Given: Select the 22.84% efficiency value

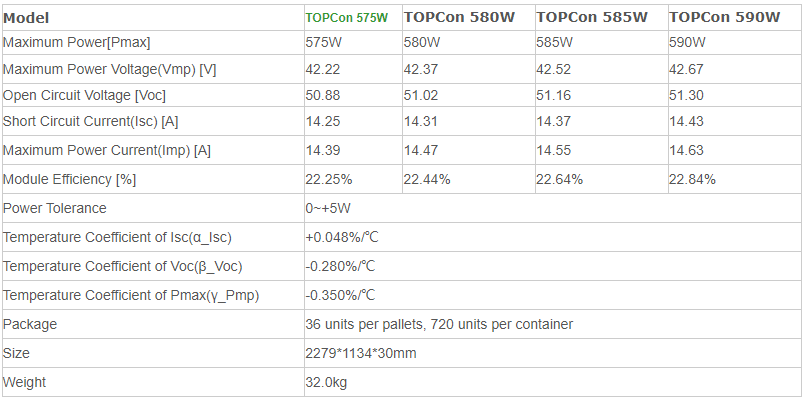Looking at the screenshot, I should pos(692,179).
